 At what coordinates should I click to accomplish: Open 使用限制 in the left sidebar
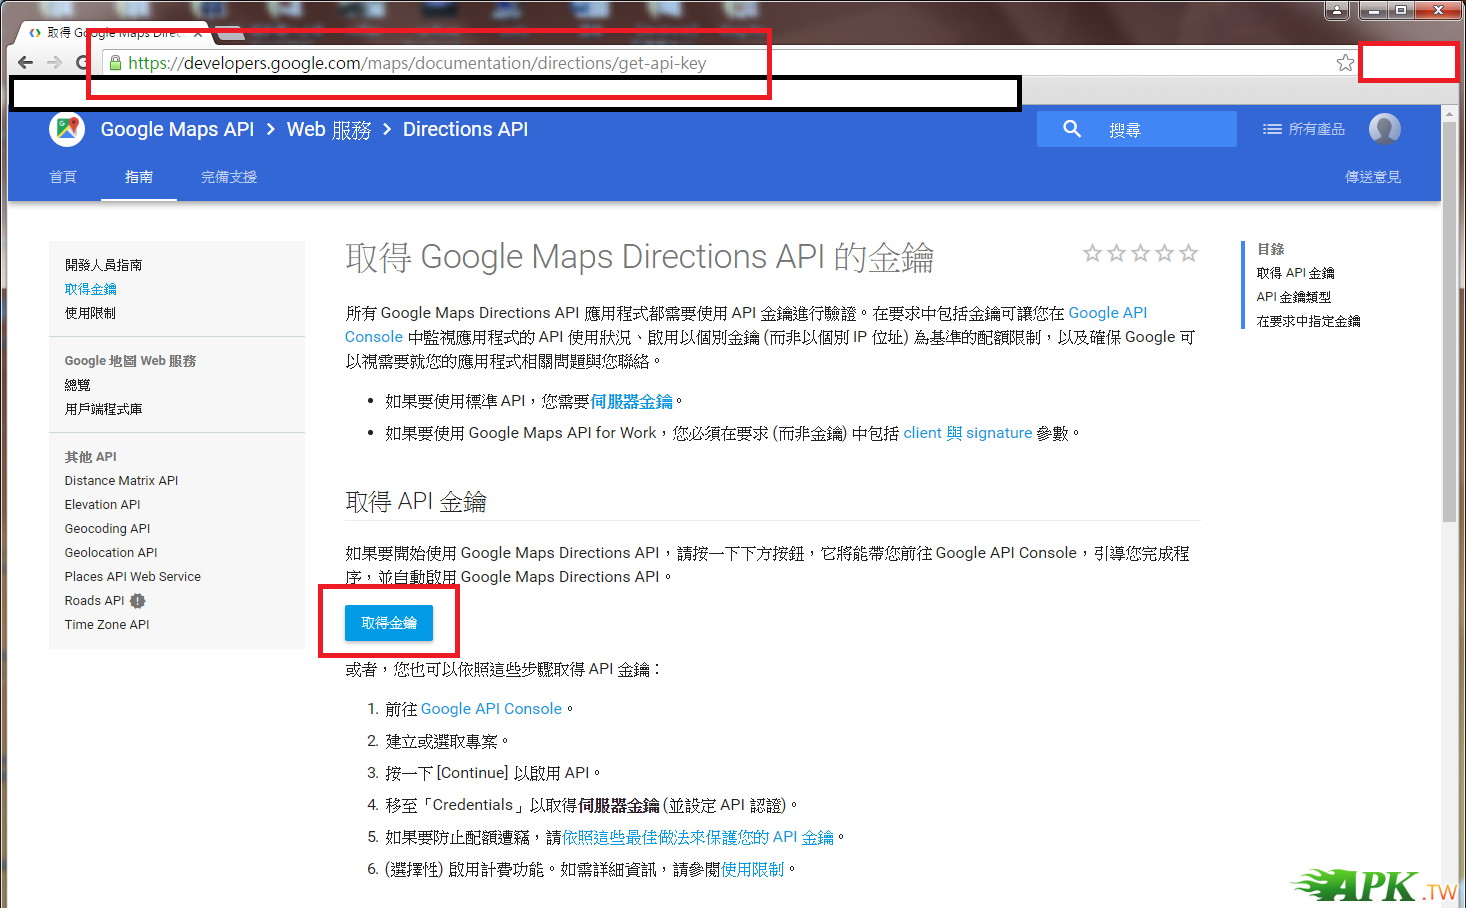pyautogui.click(x=91, y=313)
